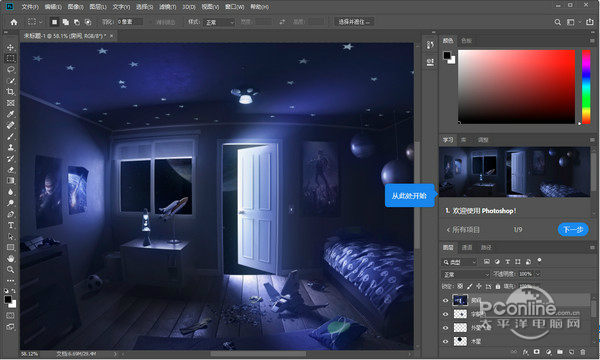Toggle New Selection mode button
600x360 pixels.
click(x=54, y=22)
